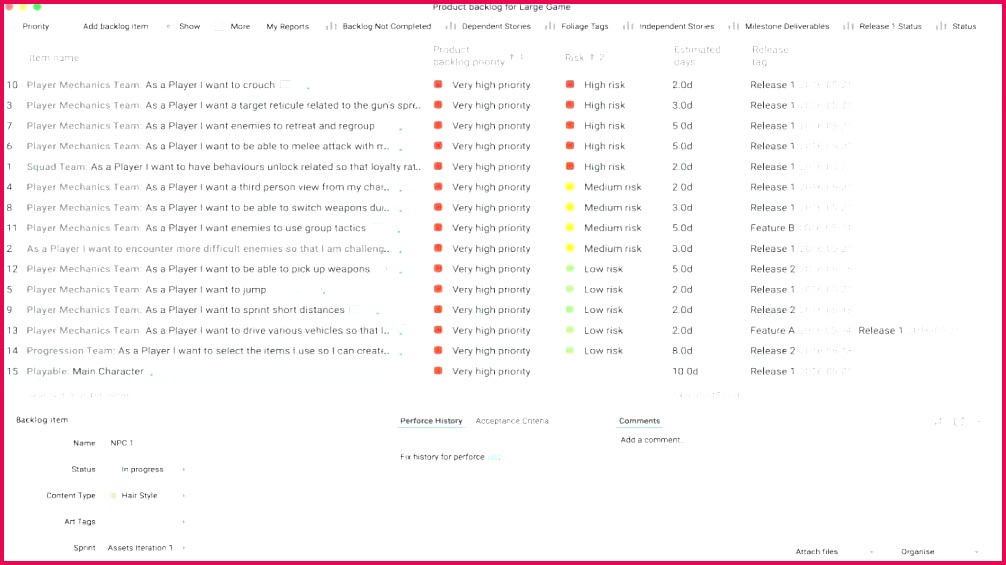Click the link in Fix history for perforce

[493, 457]
